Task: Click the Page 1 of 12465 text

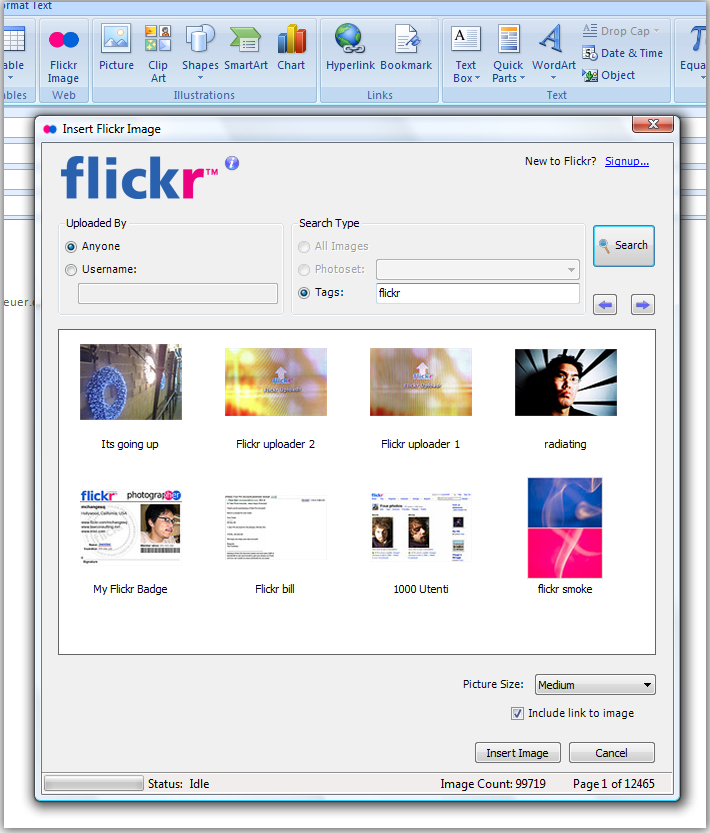Action: point(614,784)
